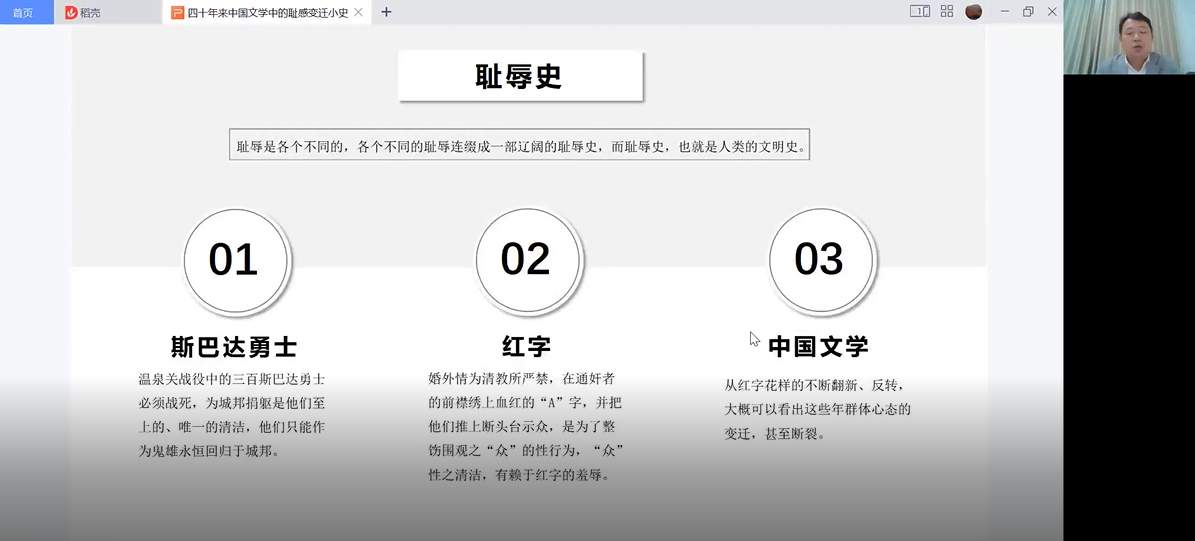Viewport: 1195px width, 541px height.
Task: Click the presenter's webcam video thumbnail
Action: [1129, 37]
